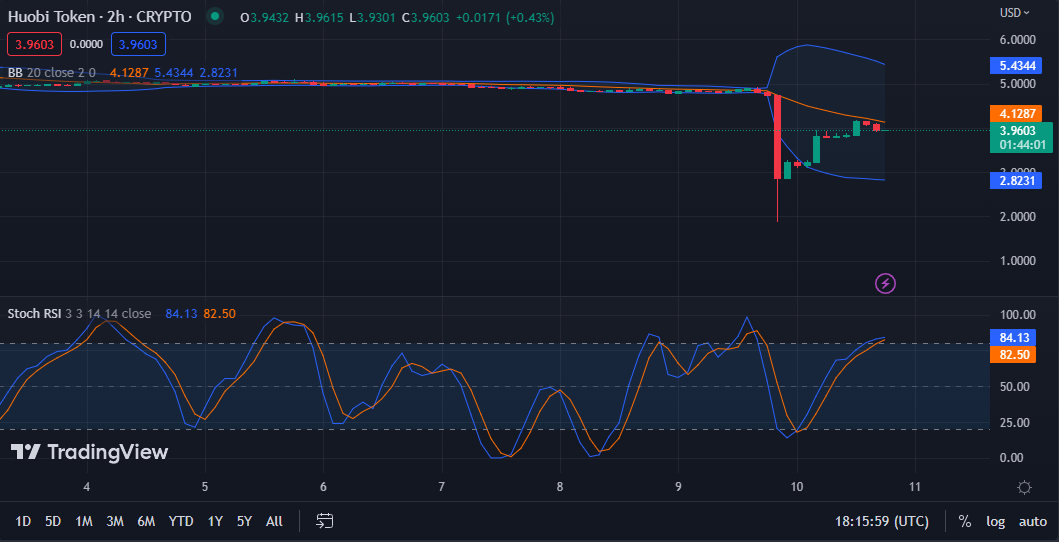Viewport: 1059px width, 542px height.
Task: Click the Stoch RSI indicator legend
Action: point(79,313)
